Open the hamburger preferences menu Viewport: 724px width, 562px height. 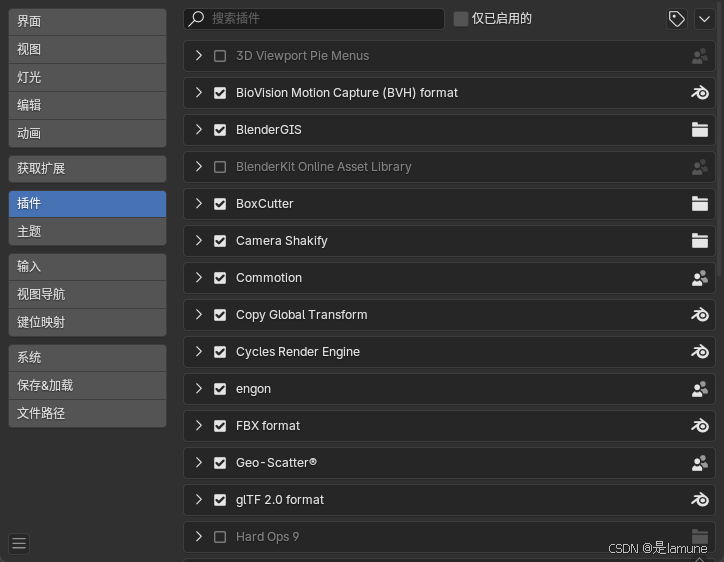tap(19, 544)
